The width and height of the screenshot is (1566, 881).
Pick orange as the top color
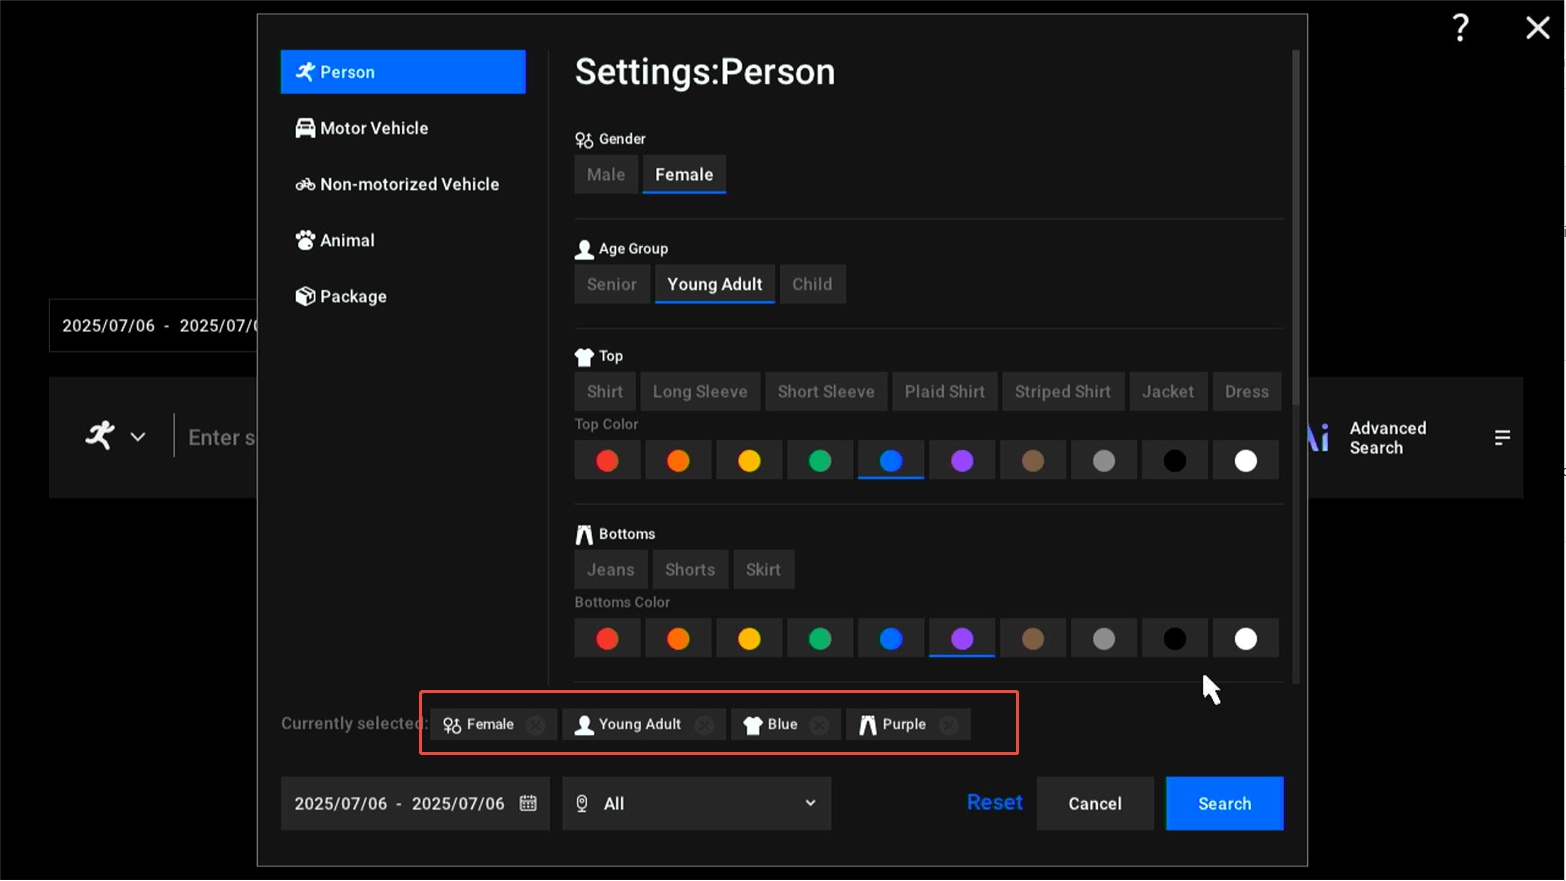tap(678, 461)
